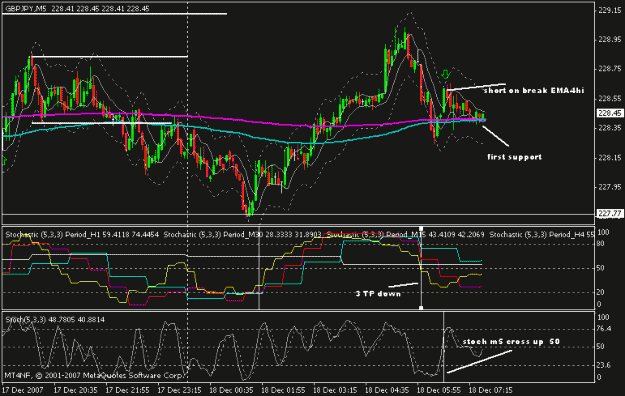
Task: Click the 80 level on the multi-timeframe stochastic scale
Action: 602,244
